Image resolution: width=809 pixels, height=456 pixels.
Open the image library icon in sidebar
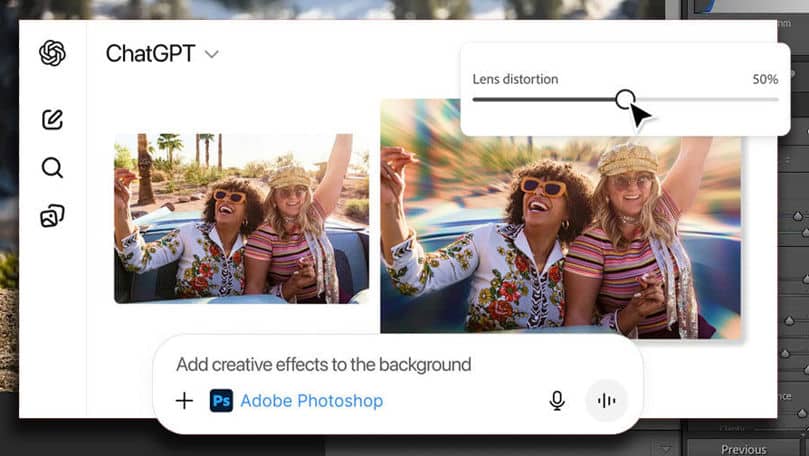[52, 215]
